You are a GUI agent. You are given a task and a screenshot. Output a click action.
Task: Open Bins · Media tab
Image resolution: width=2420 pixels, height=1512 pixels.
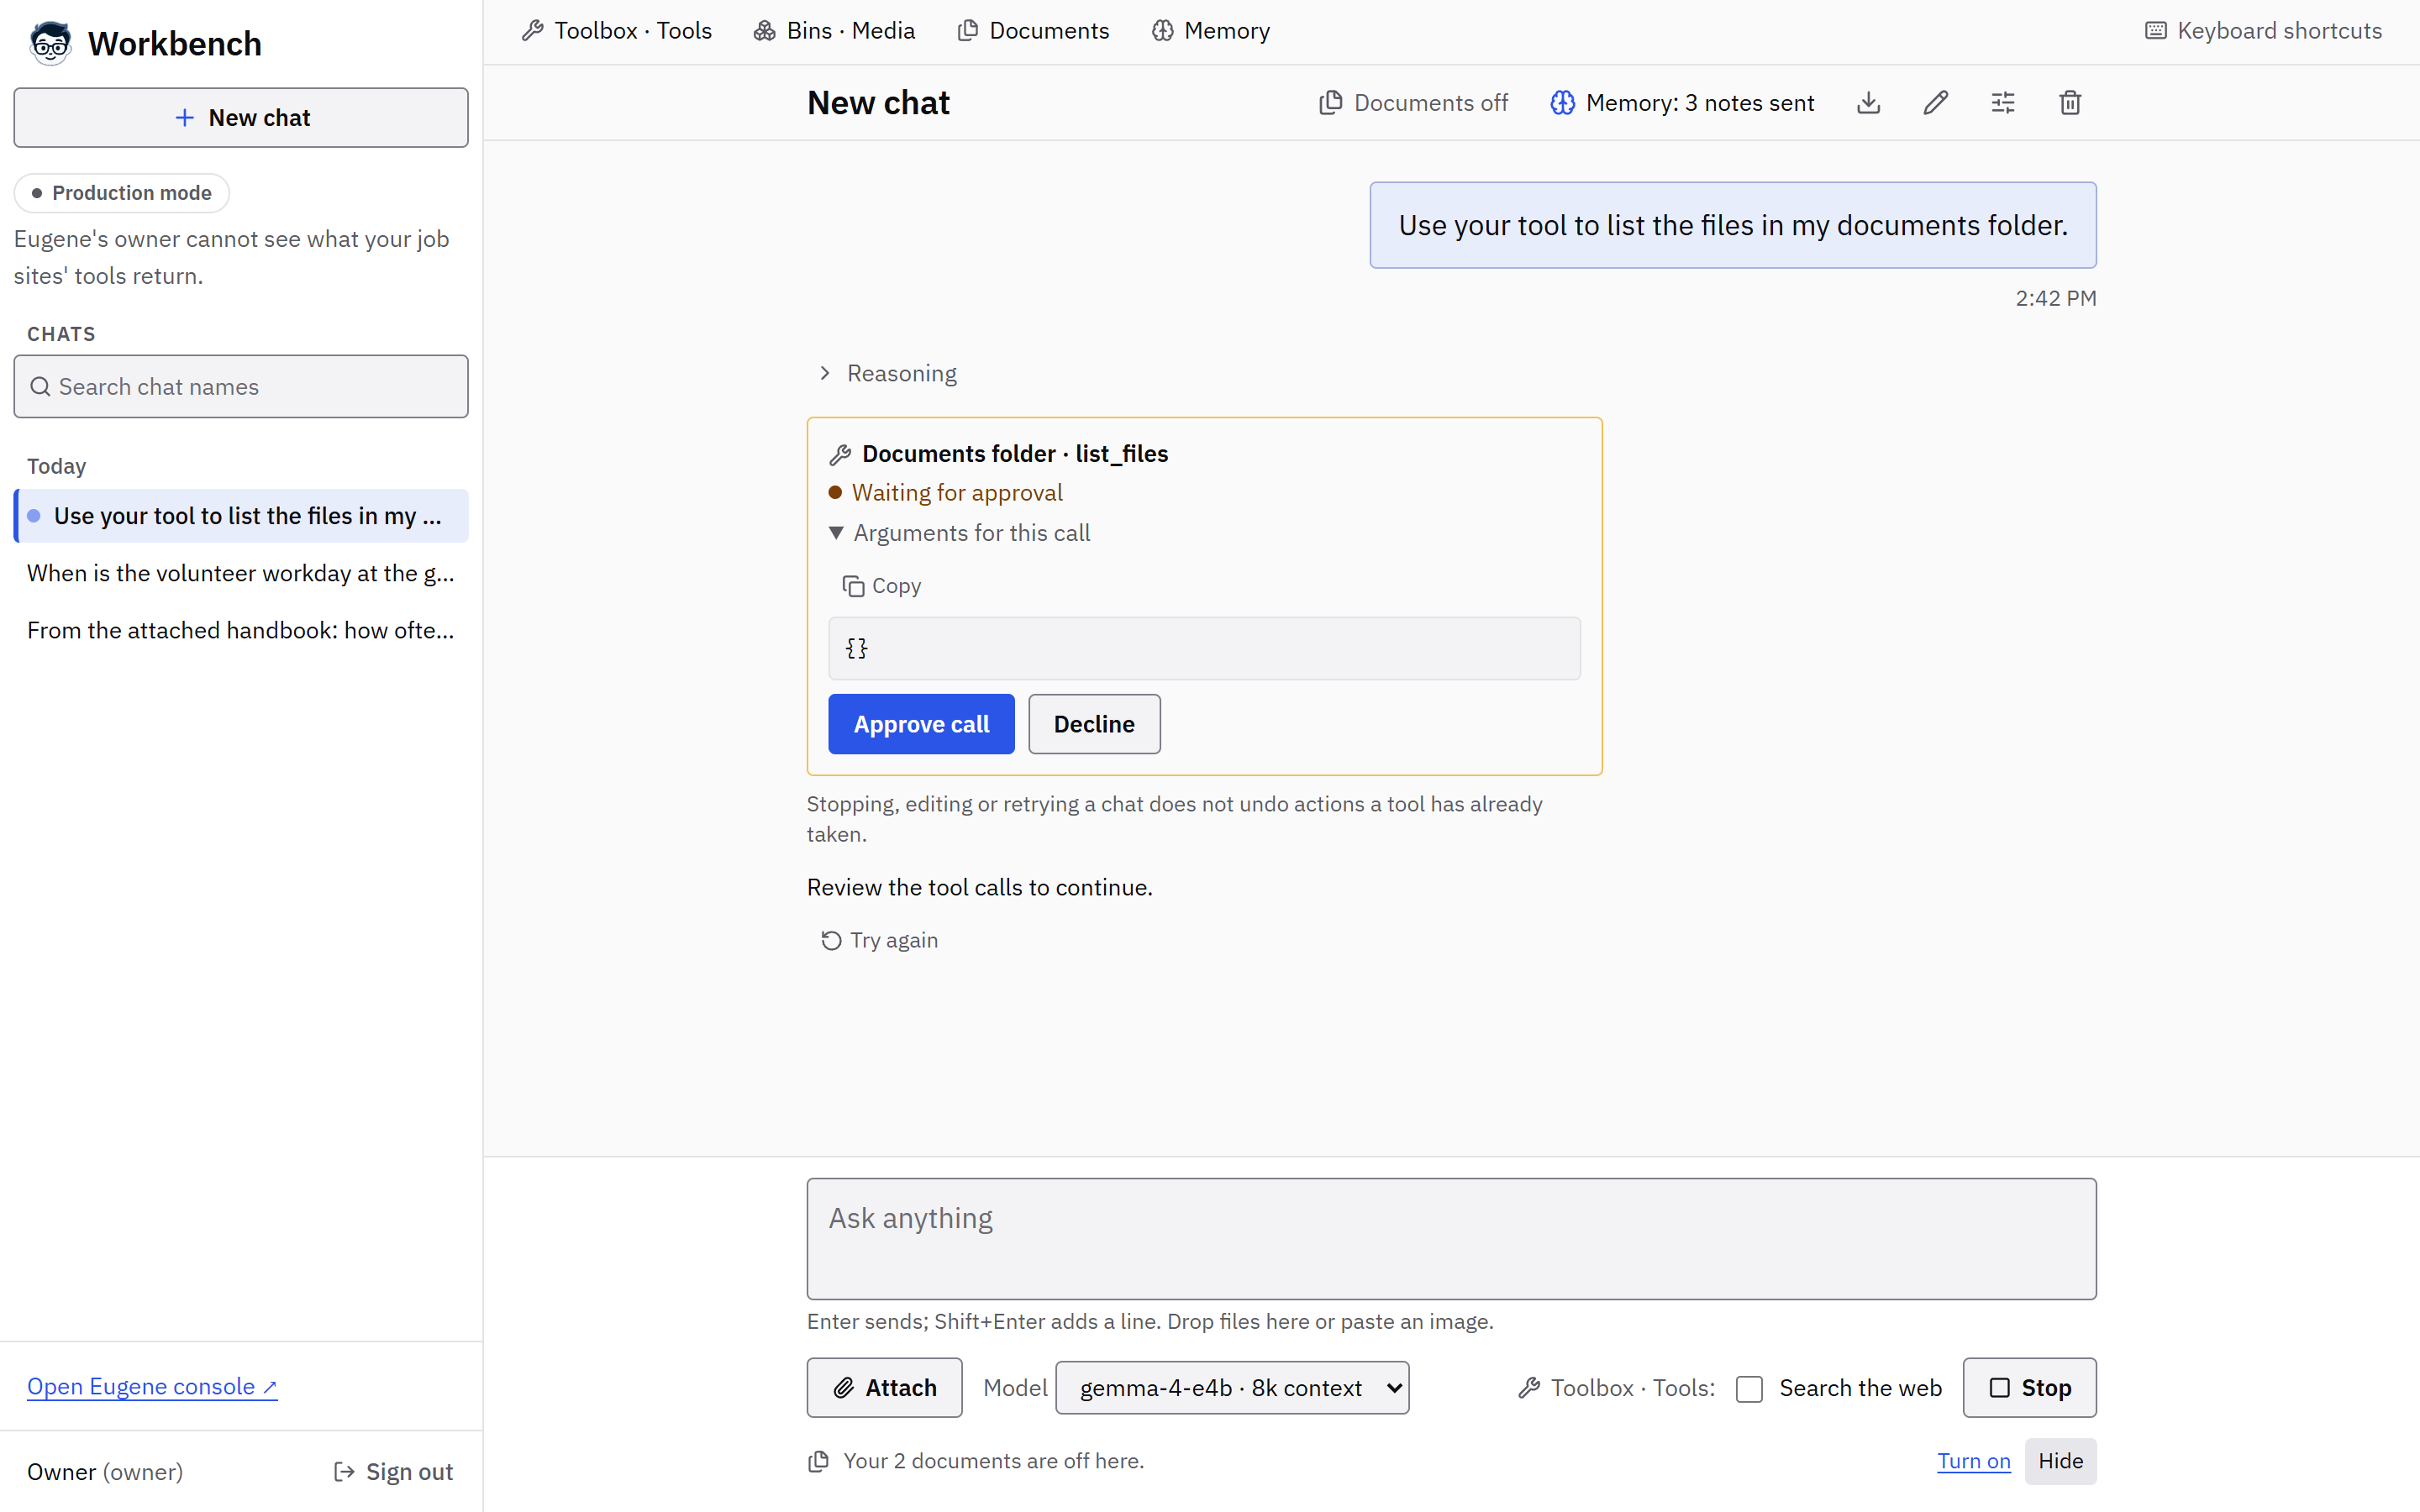[834, 31]
